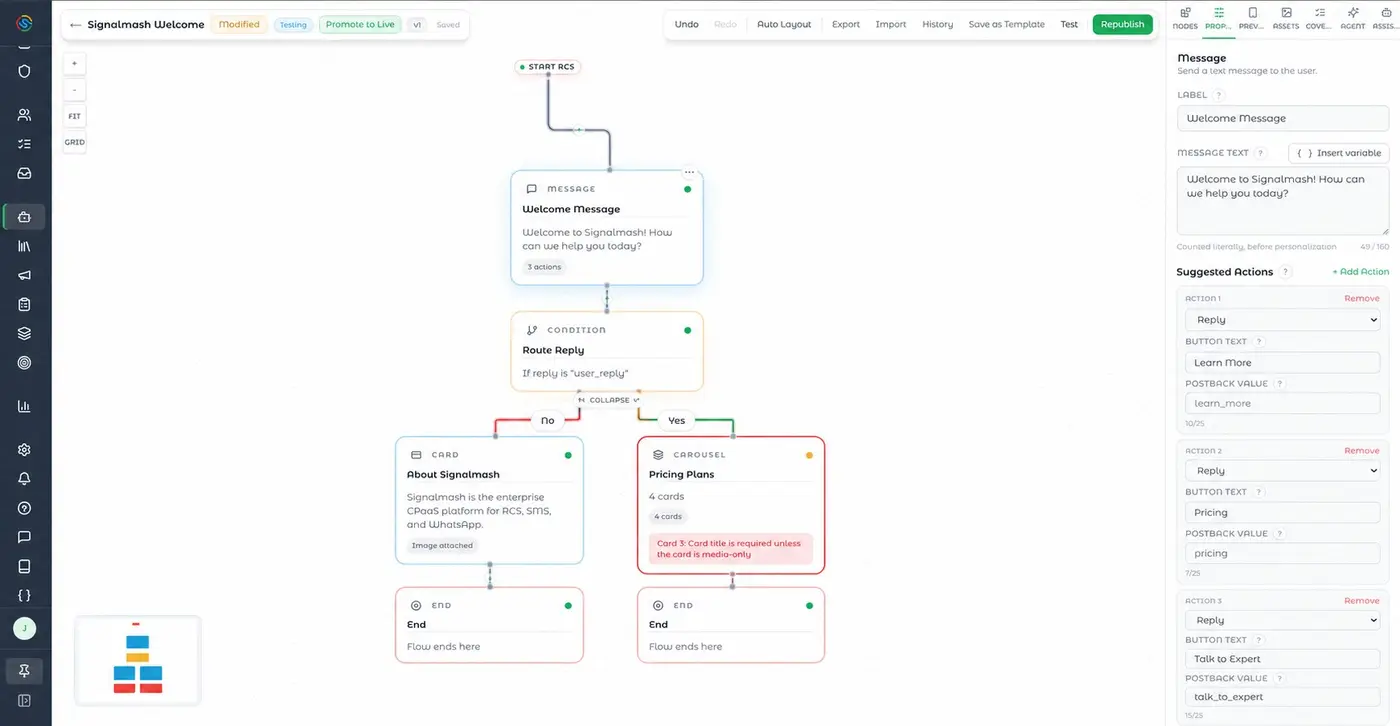Open the chat bubble sidebar icon

coord(25,537)
